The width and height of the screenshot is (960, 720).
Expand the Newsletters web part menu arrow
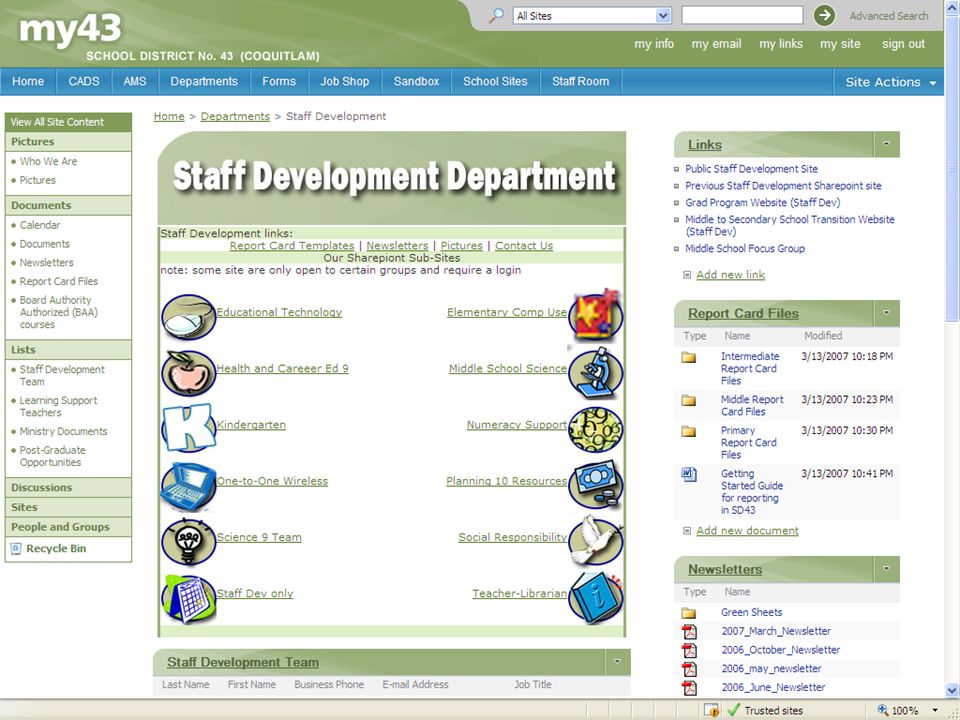click(x=886, y=569)
